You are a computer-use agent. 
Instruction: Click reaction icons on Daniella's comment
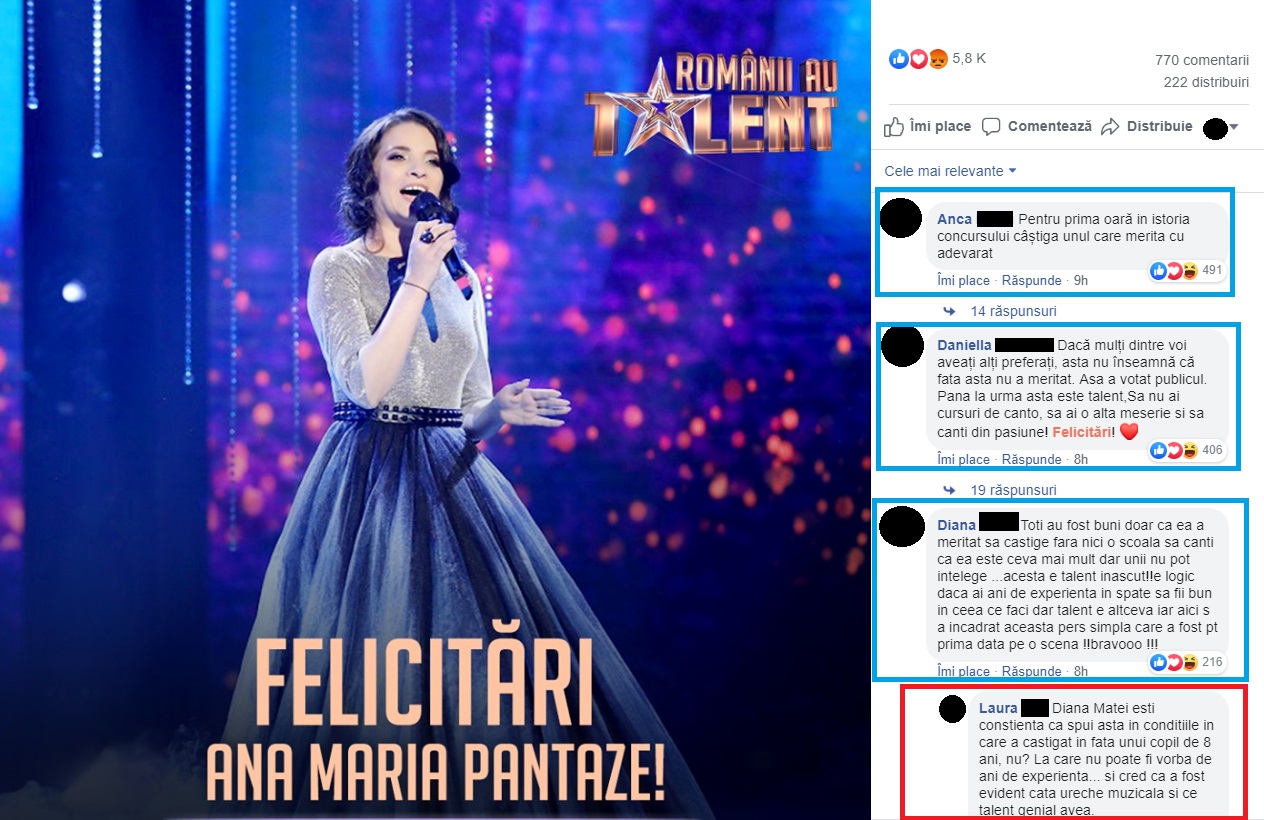coord(1174,450)
